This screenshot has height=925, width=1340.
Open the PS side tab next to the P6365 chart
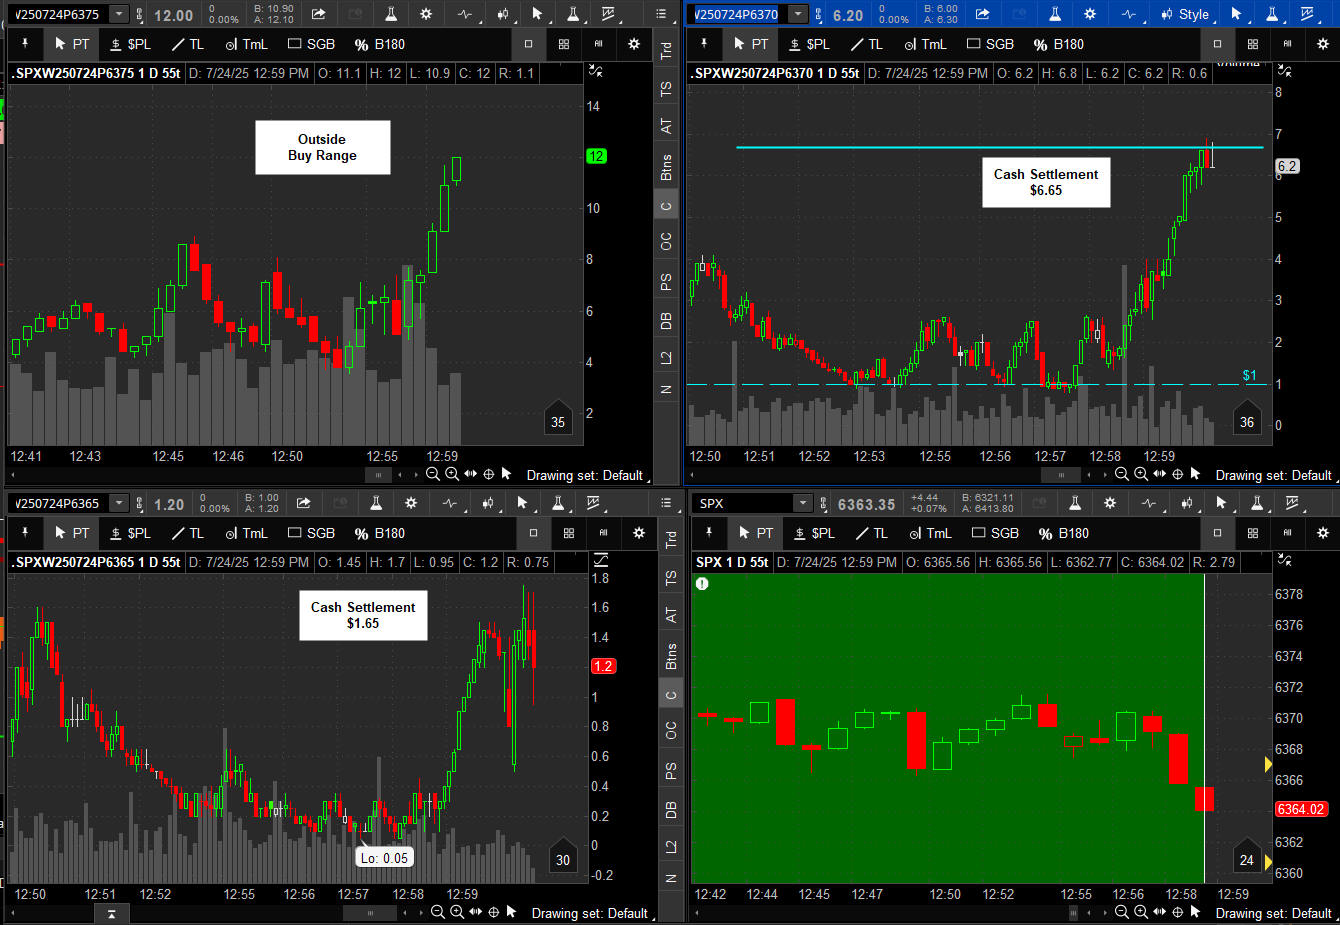(x=671, y=770)
